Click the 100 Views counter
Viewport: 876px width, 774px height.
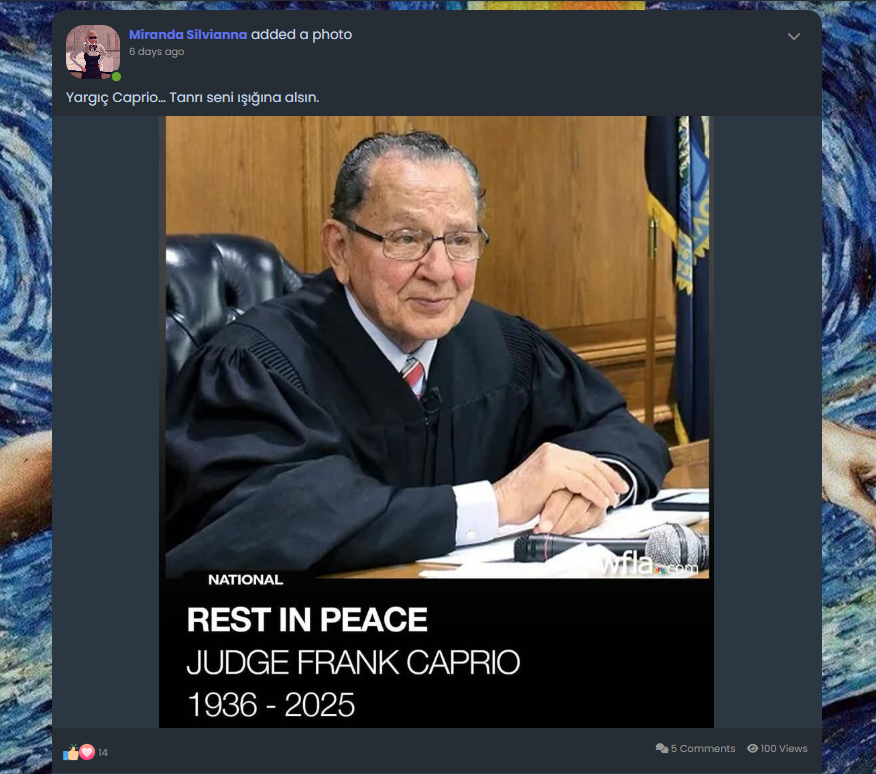(x=784, y=748)
